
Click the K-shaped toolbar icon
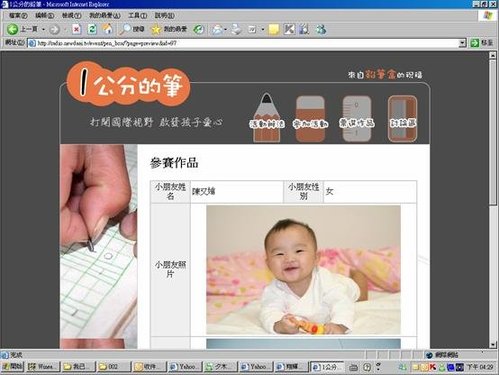289,29
